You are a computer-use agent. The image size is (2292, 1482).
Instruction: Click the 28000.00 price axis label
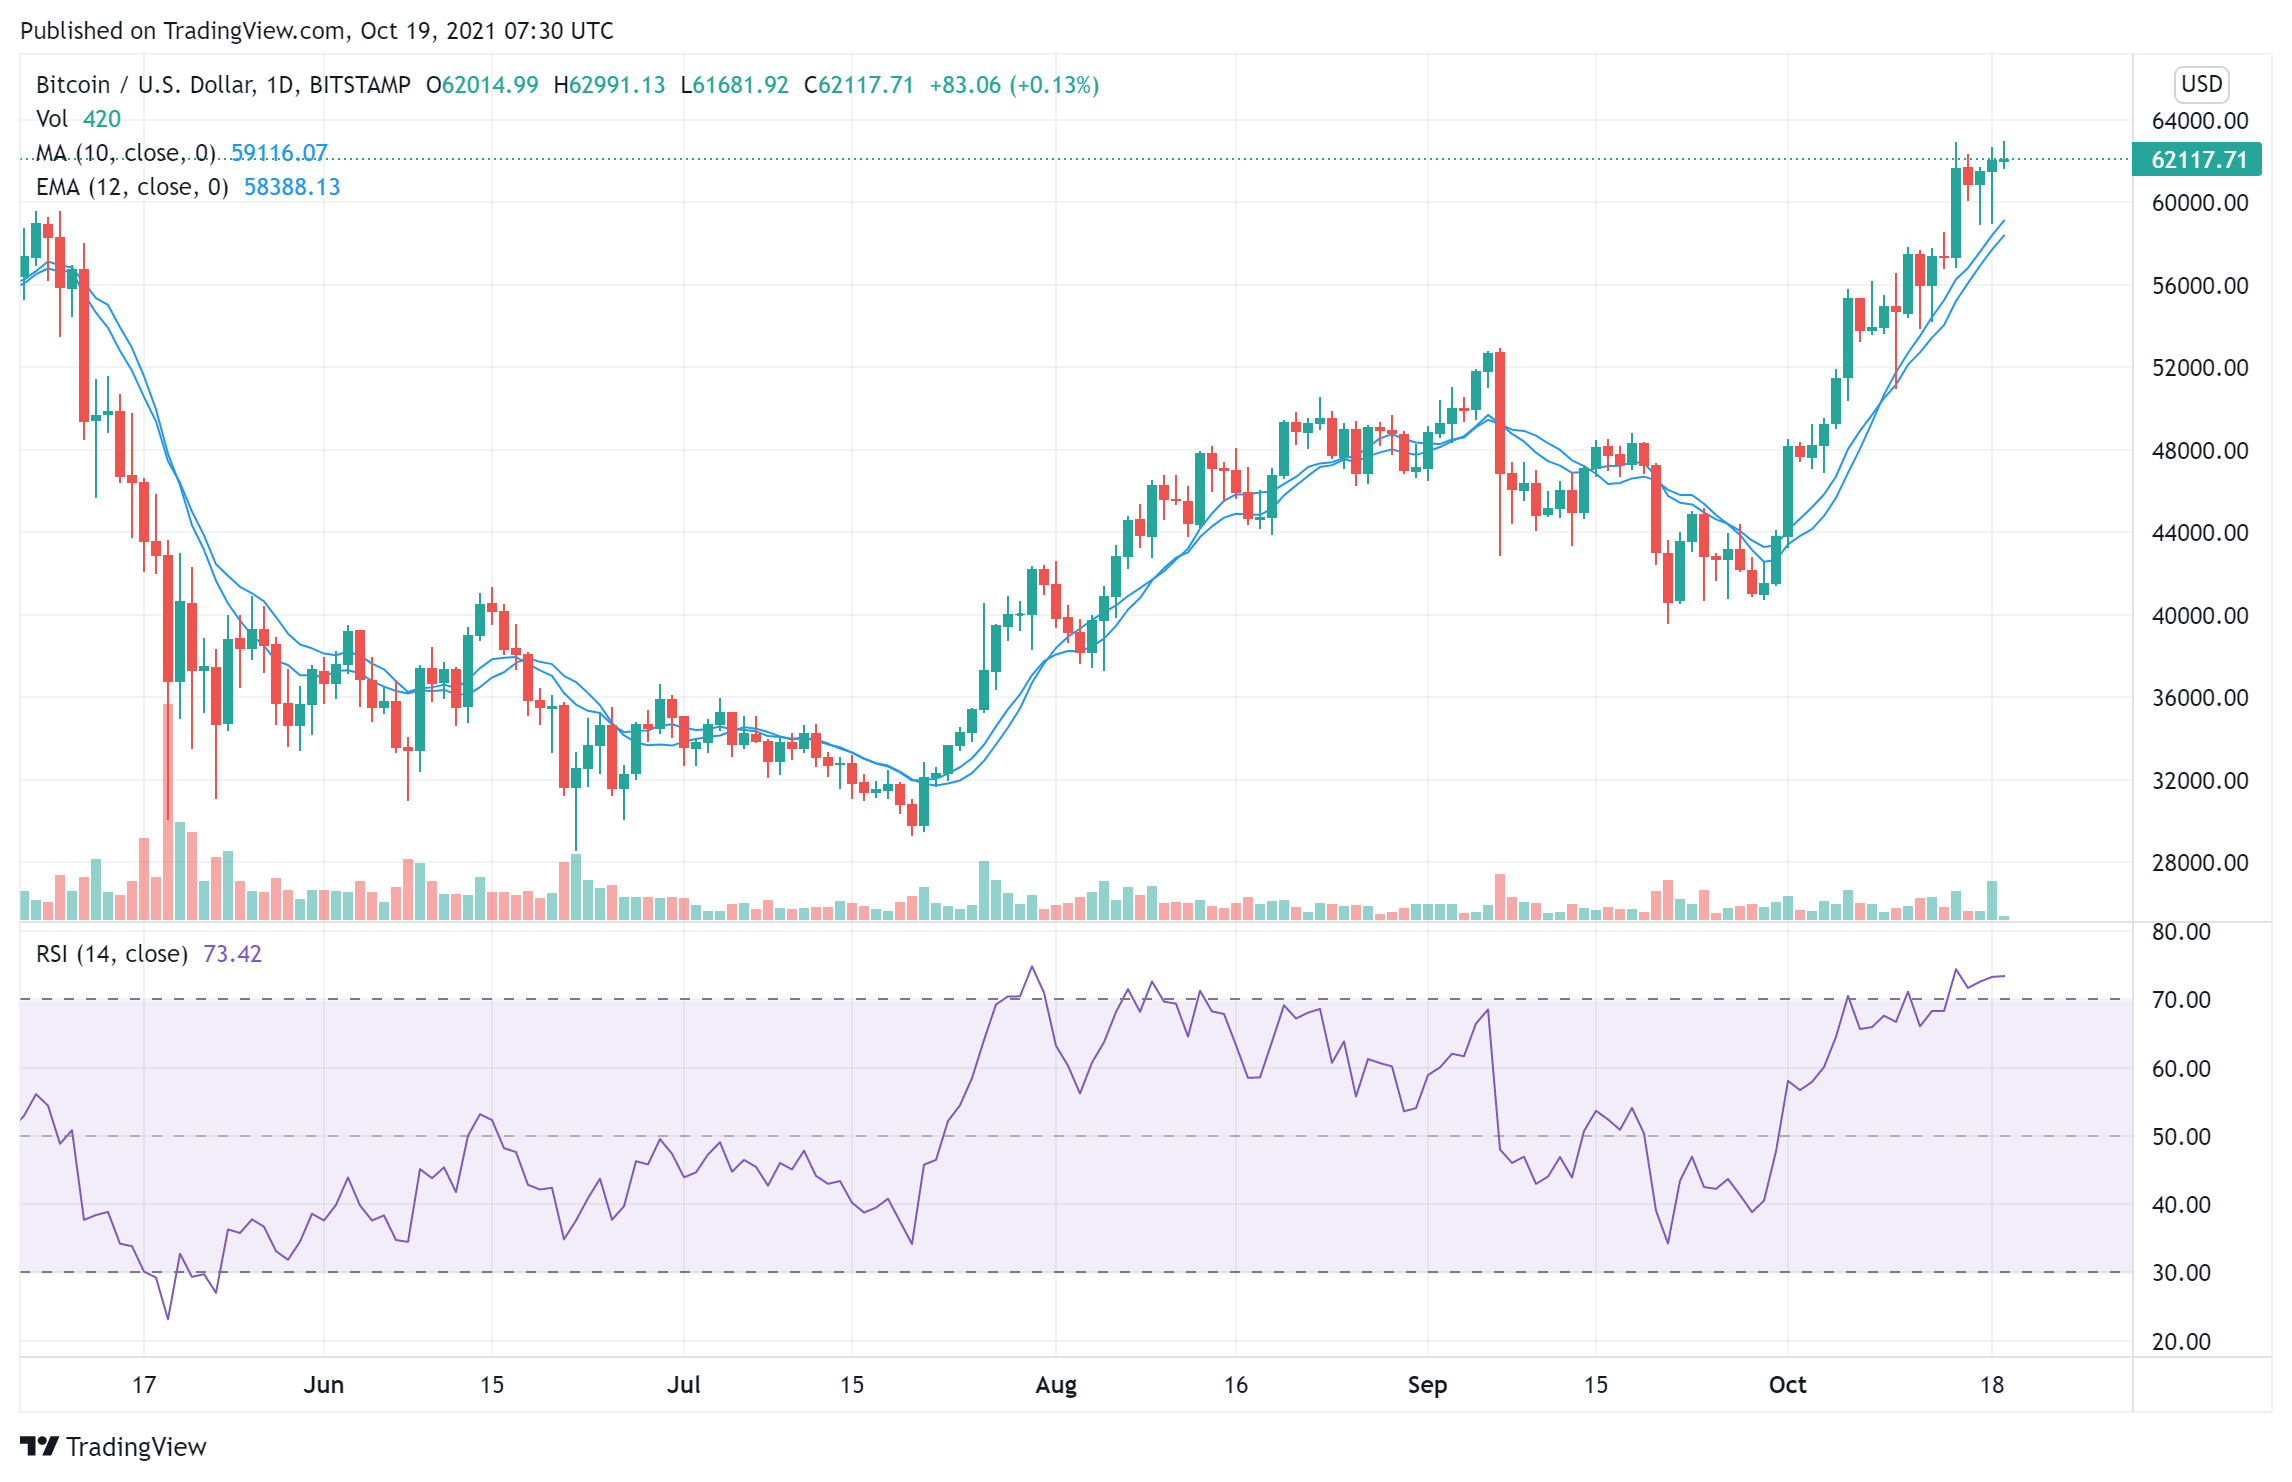(x=2199, y=863)
